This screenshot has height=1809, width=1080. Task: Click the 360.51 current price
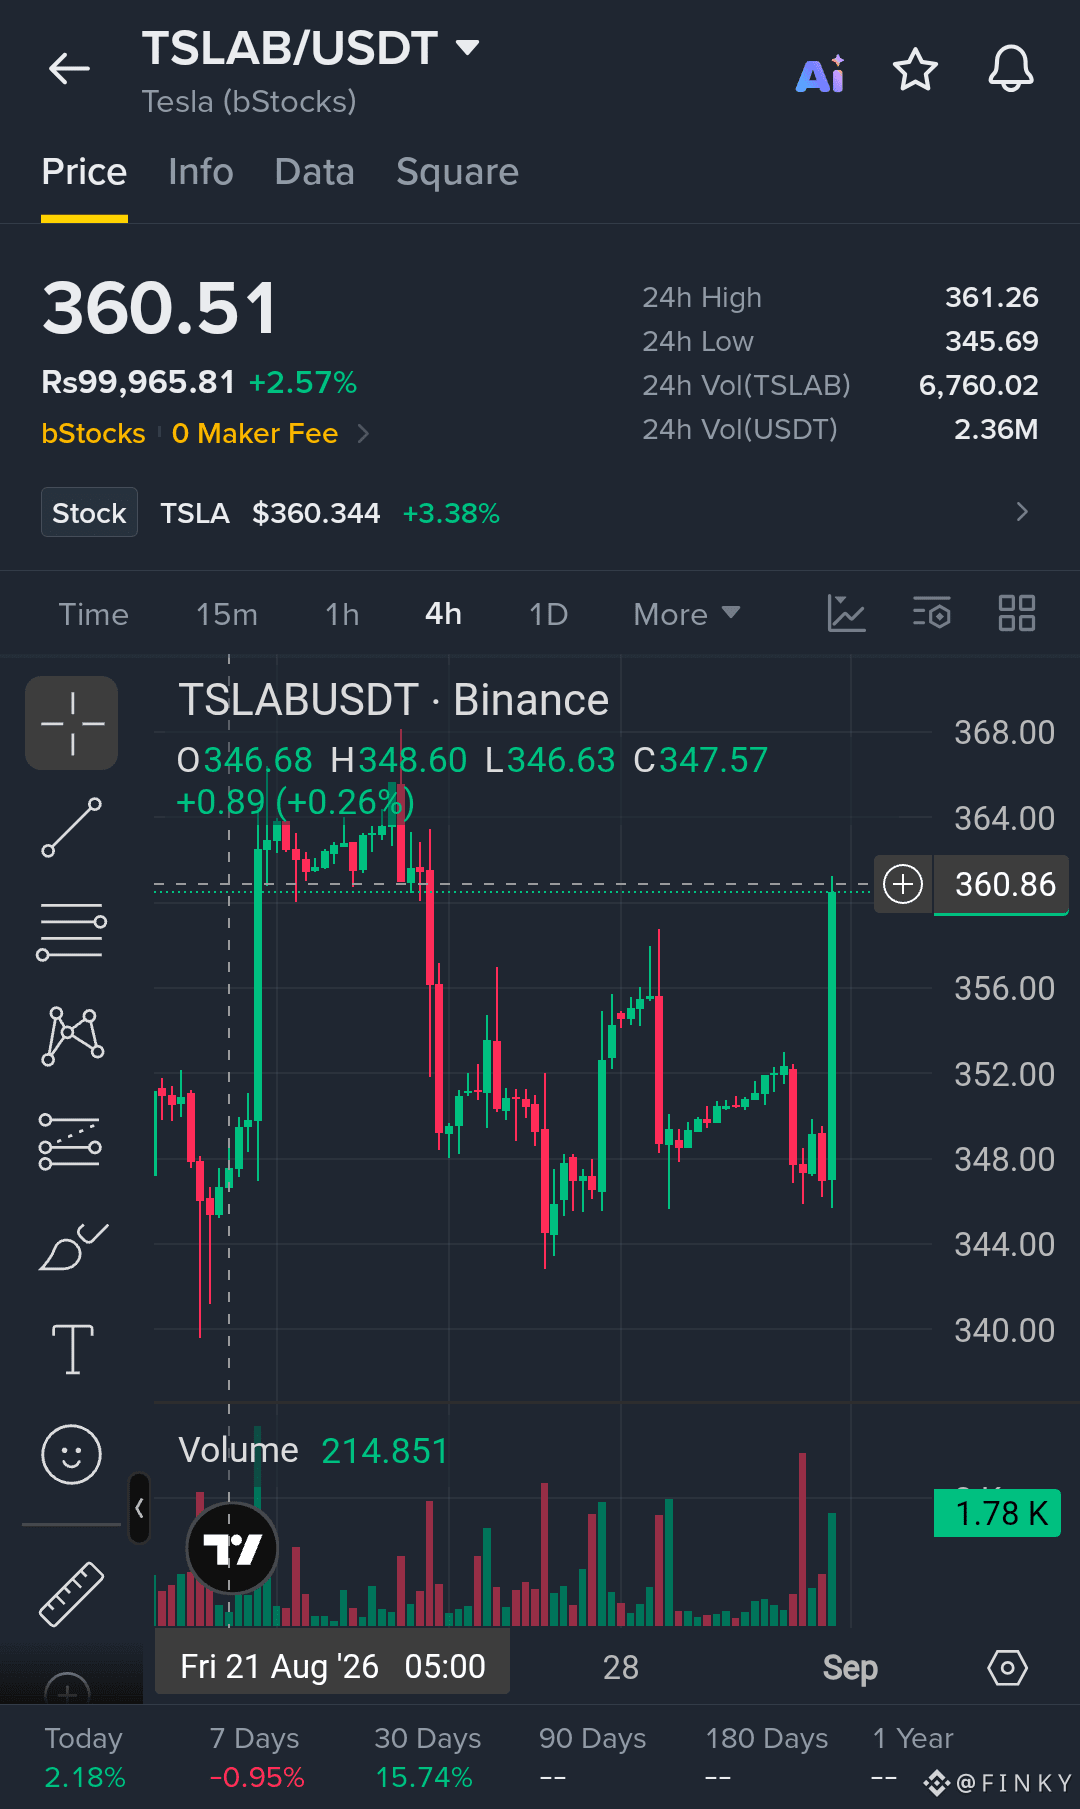click(159, 308)
